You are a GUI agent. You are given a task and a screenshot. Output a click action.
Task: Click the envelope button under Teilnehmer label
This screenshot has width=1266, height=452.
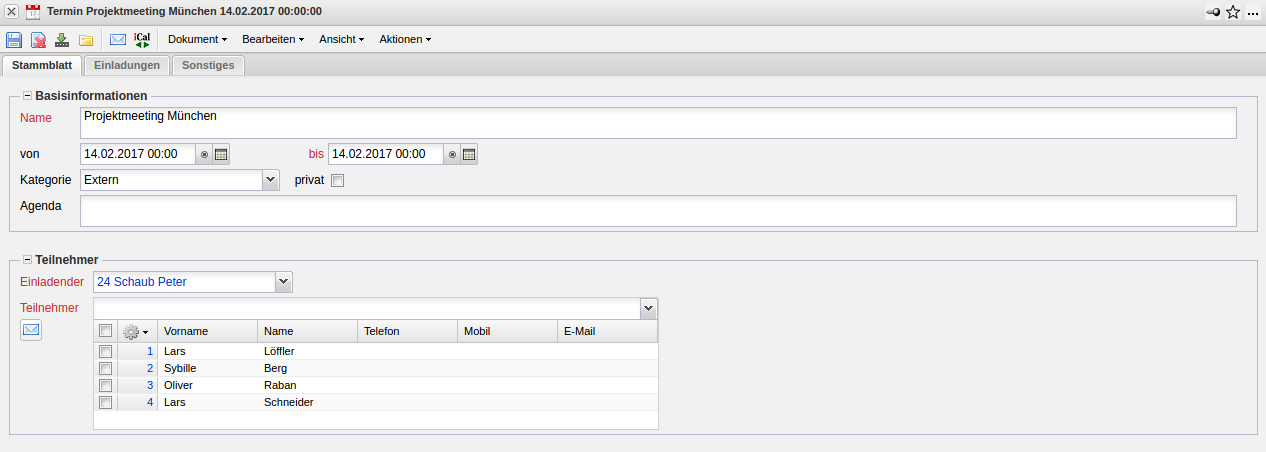pos(31,329)
